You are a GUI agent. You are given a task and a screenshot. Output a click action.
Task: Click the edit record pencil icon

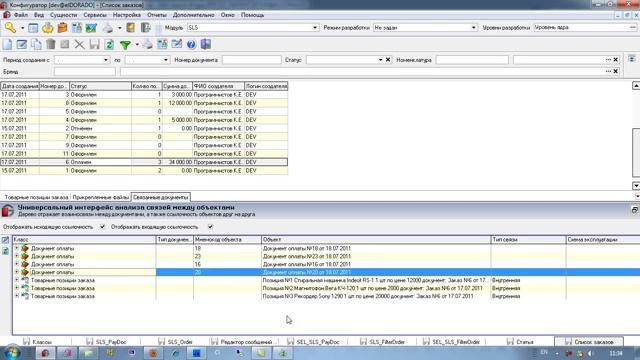tap(22, 44)
